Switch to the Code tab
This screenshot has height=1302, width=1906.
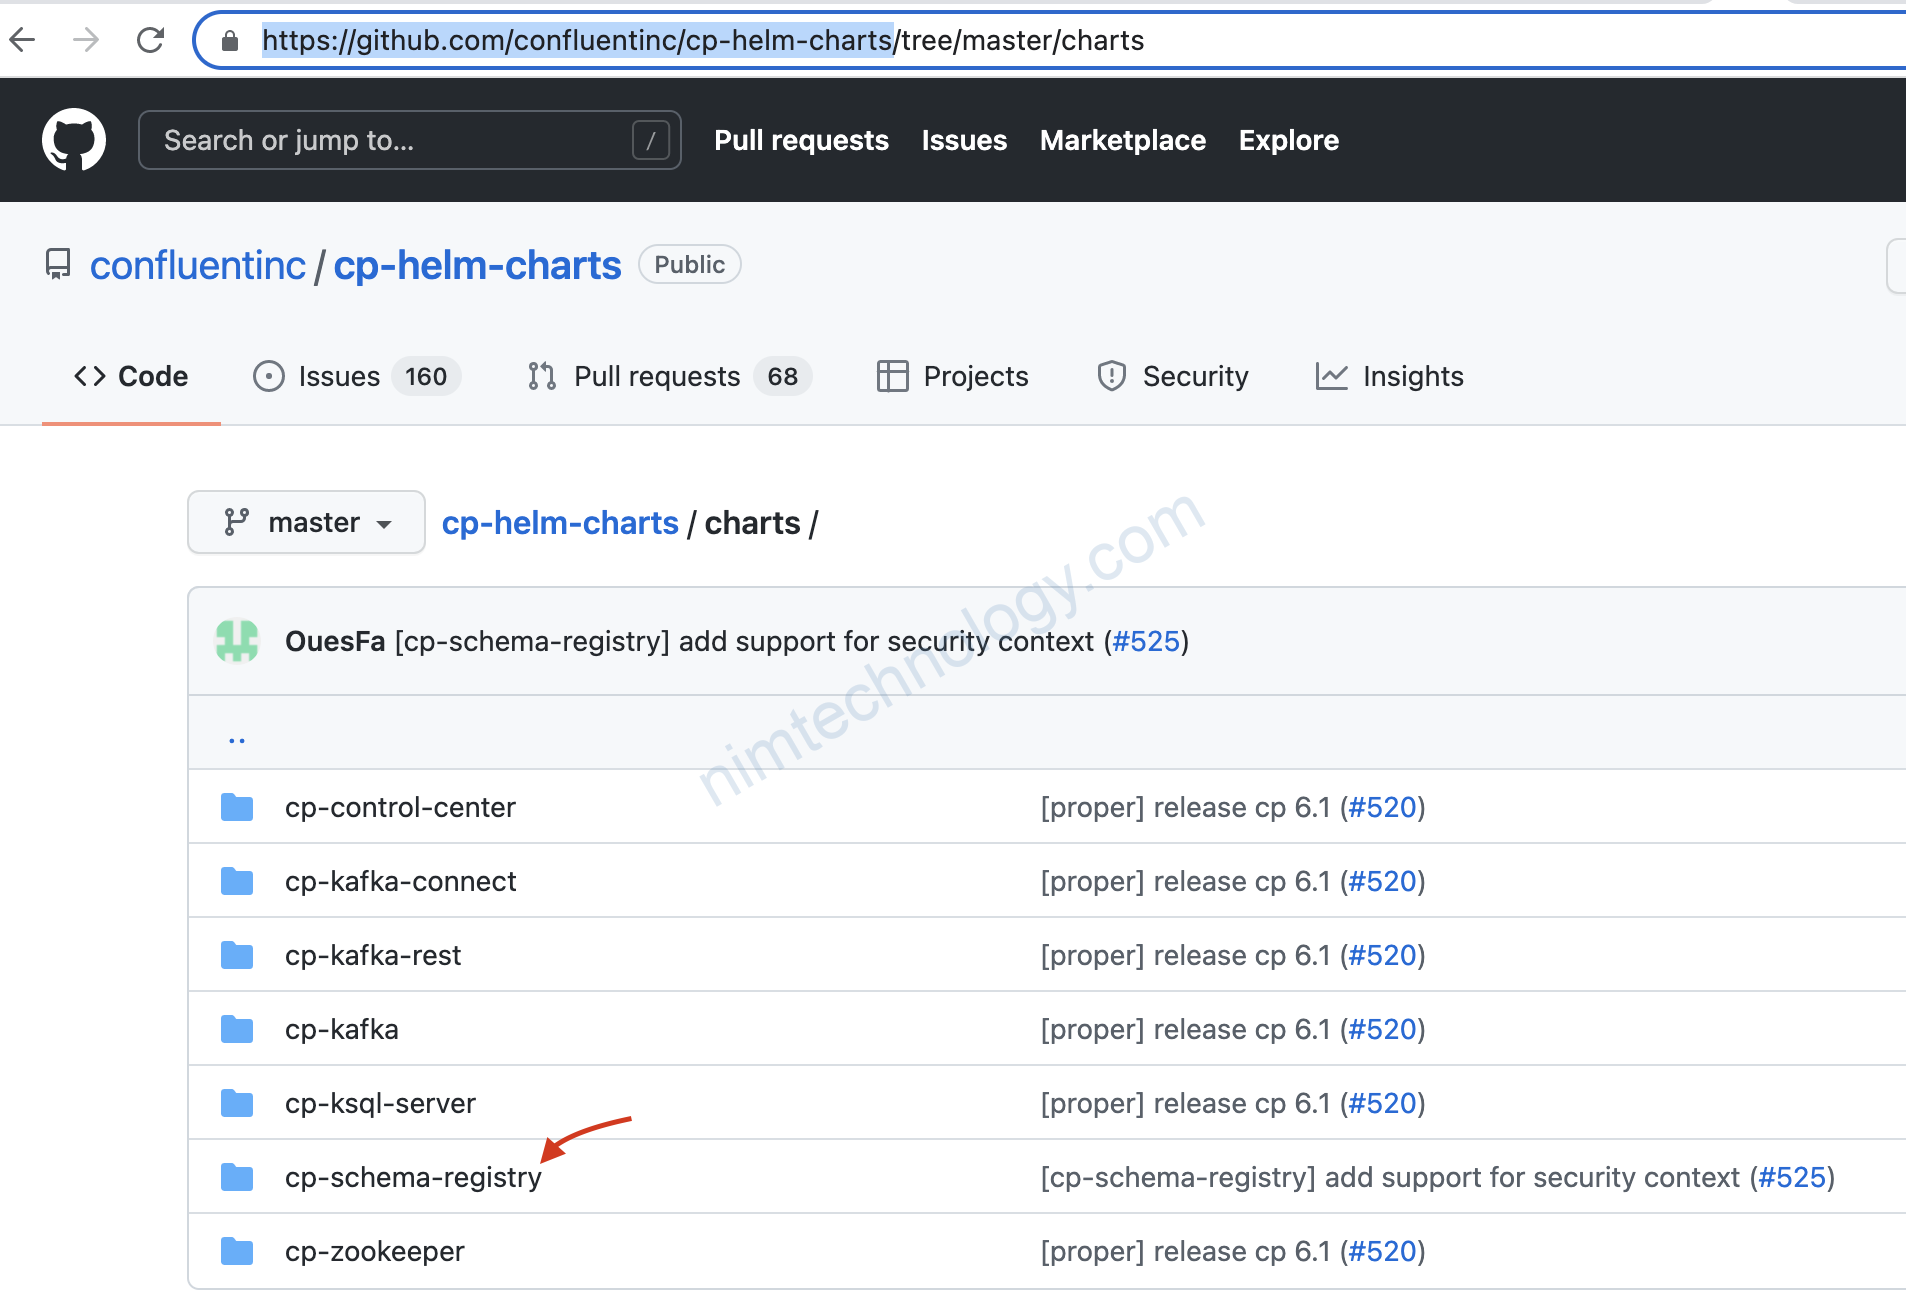[131, 376]
